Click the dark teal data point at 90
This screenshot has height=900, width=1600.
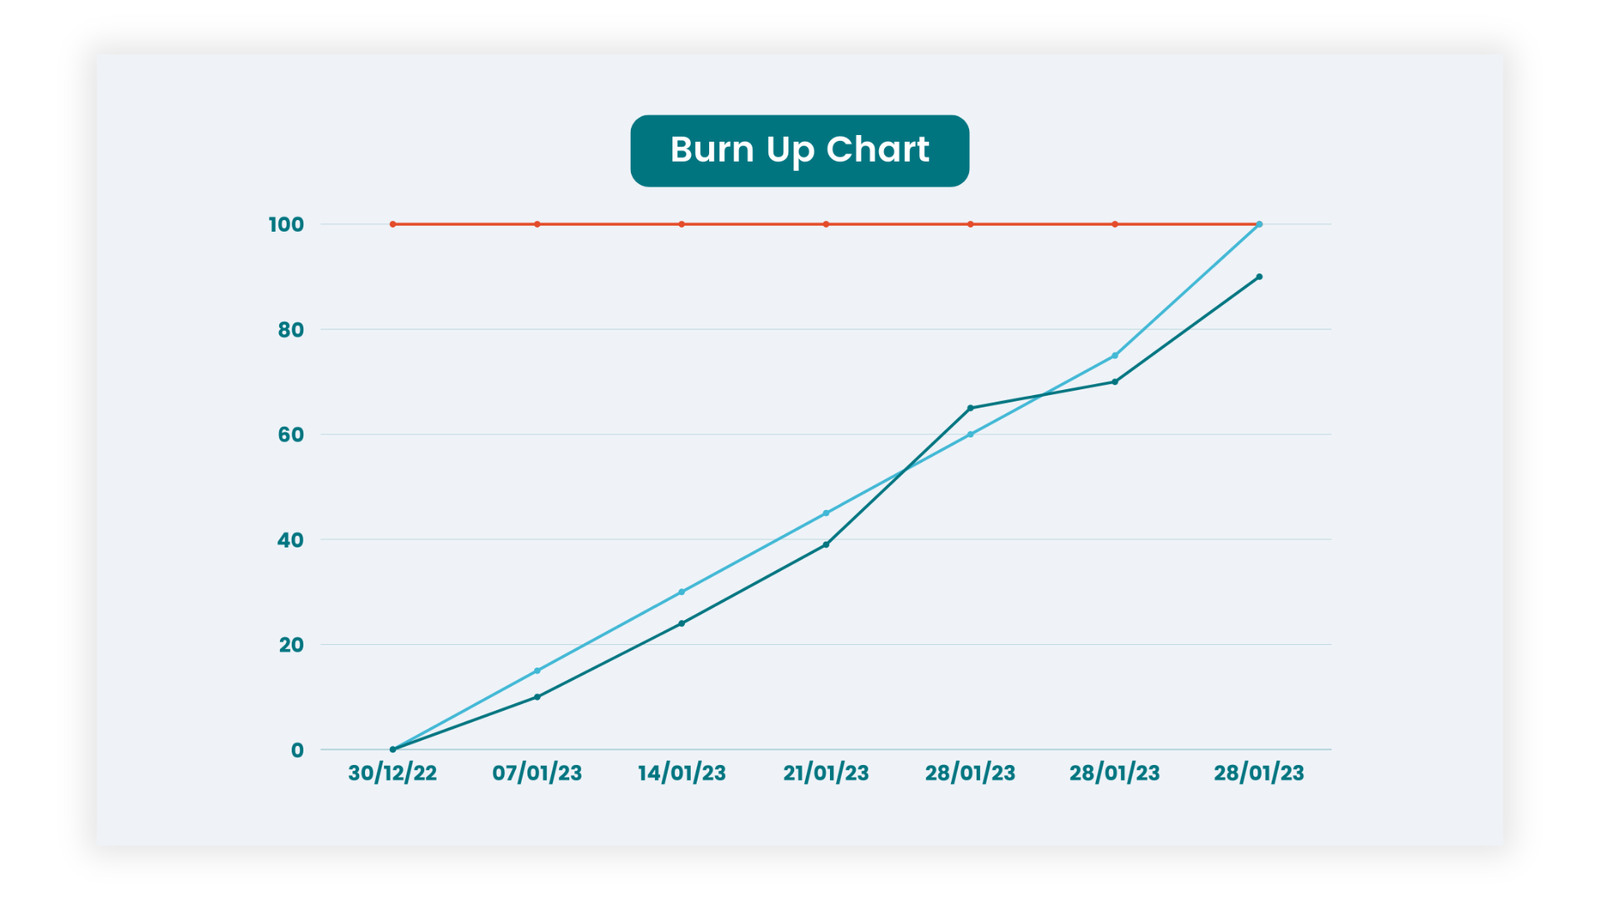point(1259,277)
